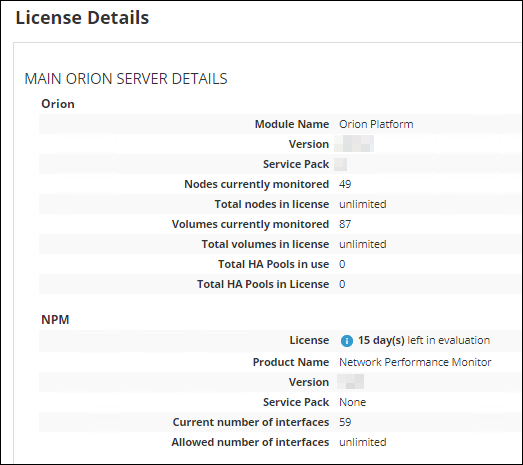This screenshot has width=523, height=465.
Task: Click the Network Performance Monitor product name
Action: (415, 362)
